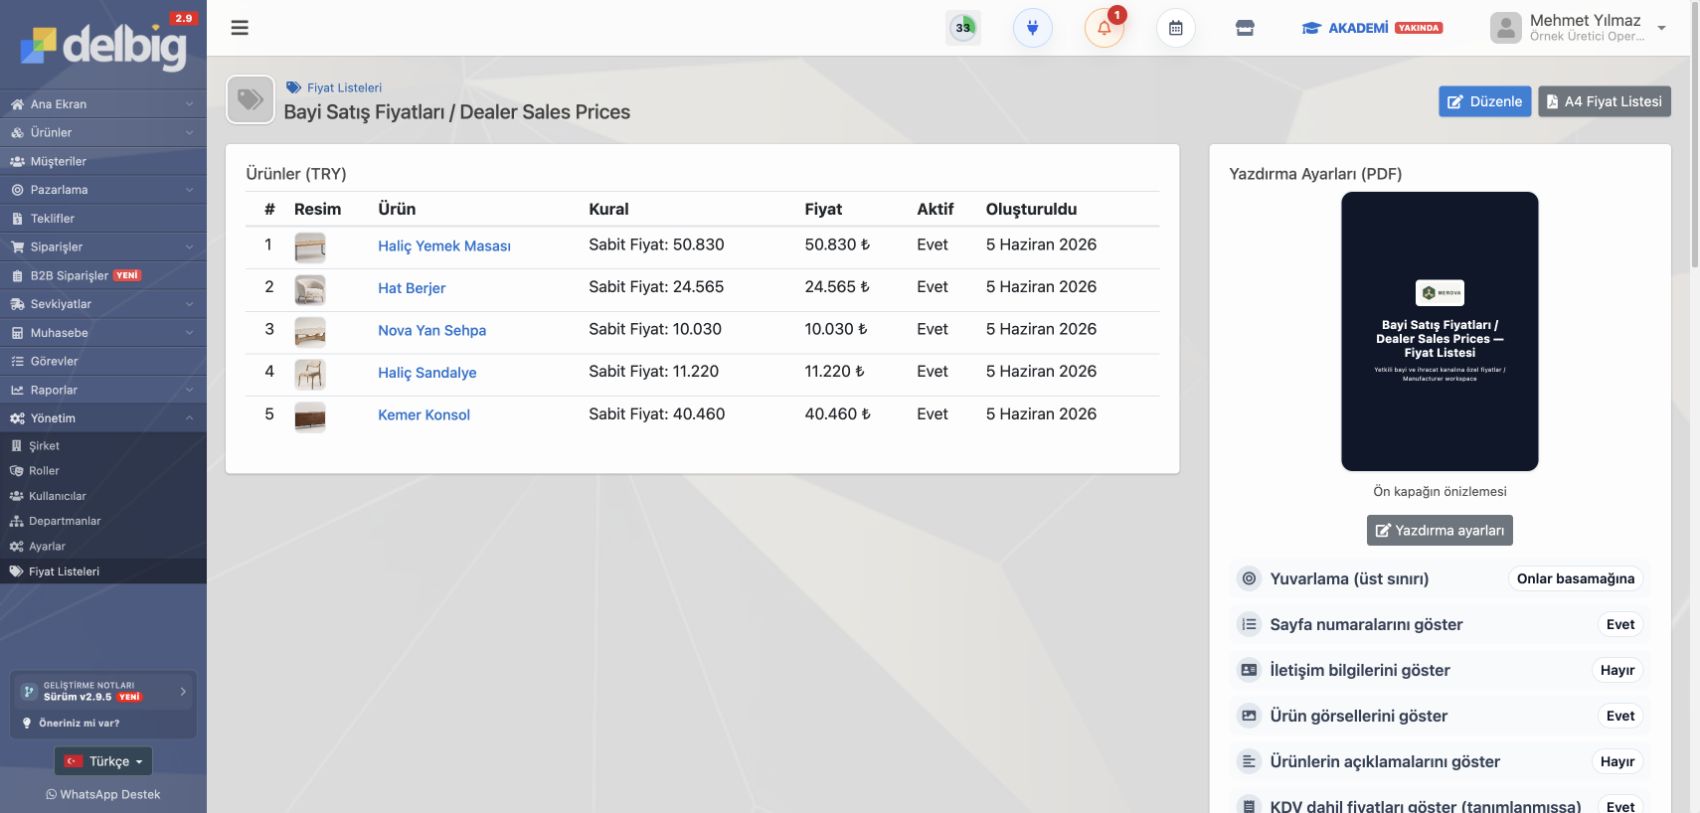Open the storefront icon in the header
1700x813 pixels.
tap(1245, 28)
